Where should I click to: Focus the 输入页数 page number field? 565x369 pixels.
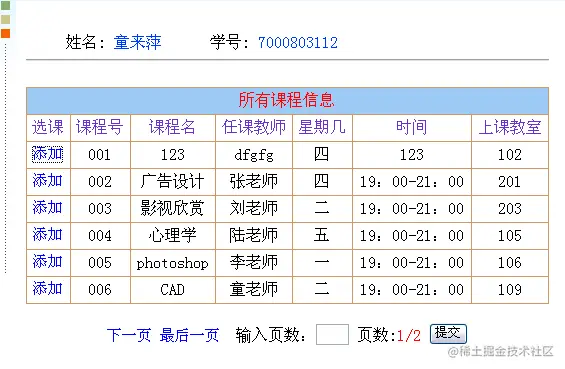pyautogui.click(x=332, y=335)
